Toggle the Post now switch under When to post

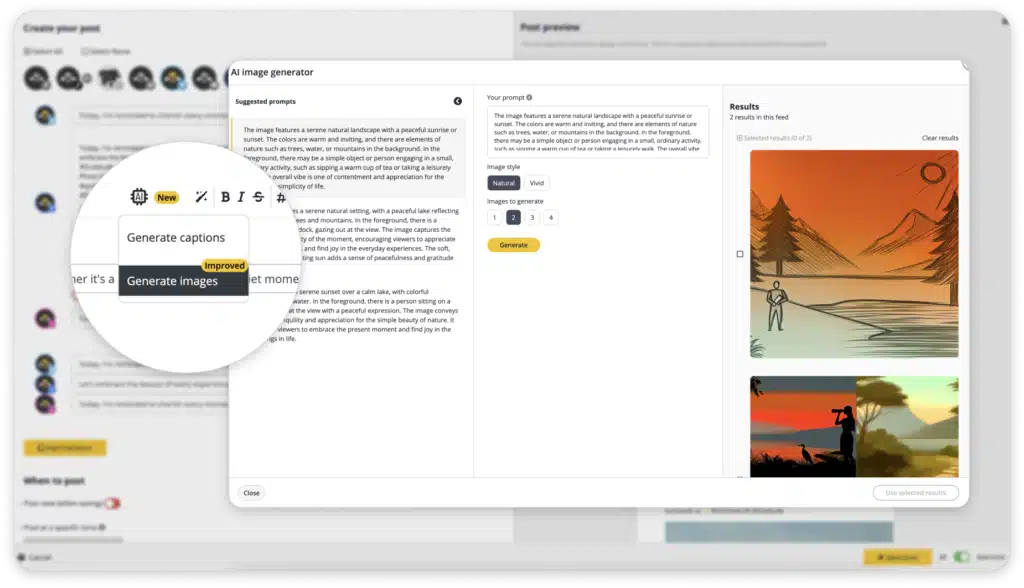(x=112, y=503)
